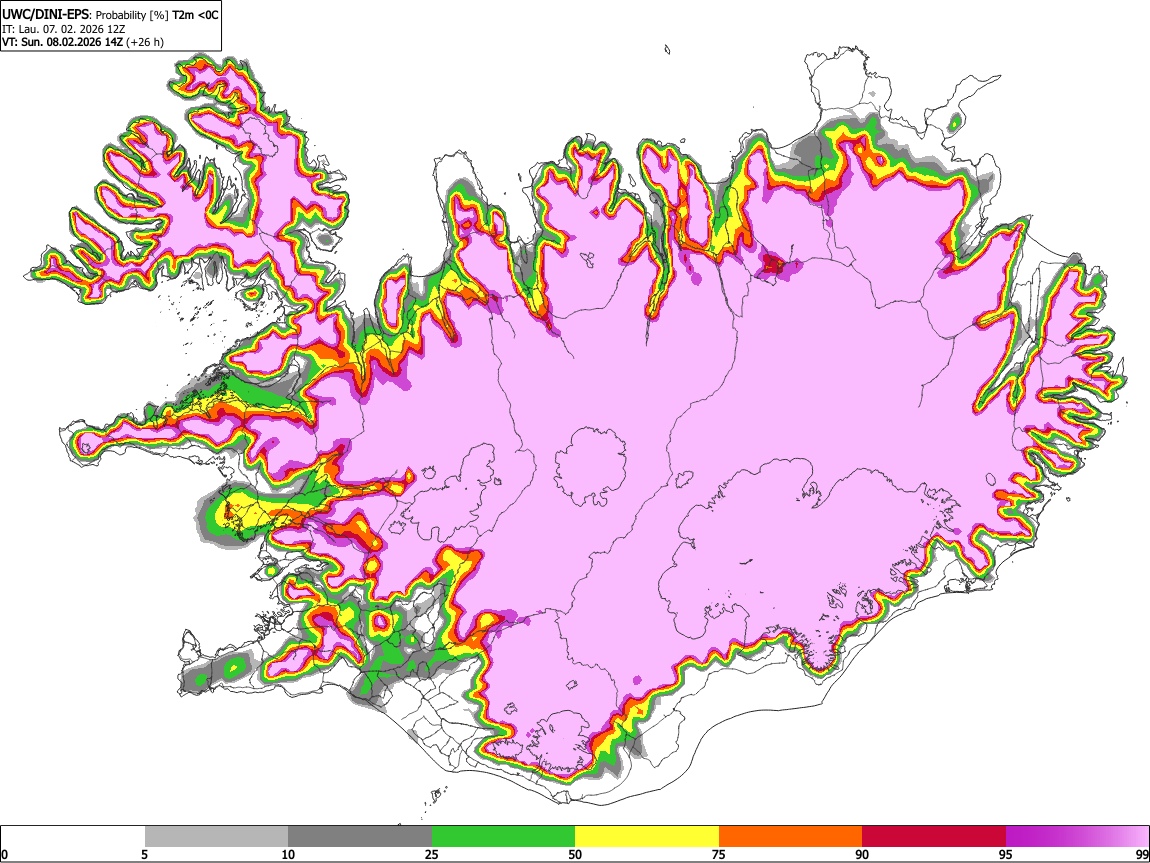Click the dark red 90-95 legend swatch
This screenshot has height=863, width=1150.
[x=934, y=836]
